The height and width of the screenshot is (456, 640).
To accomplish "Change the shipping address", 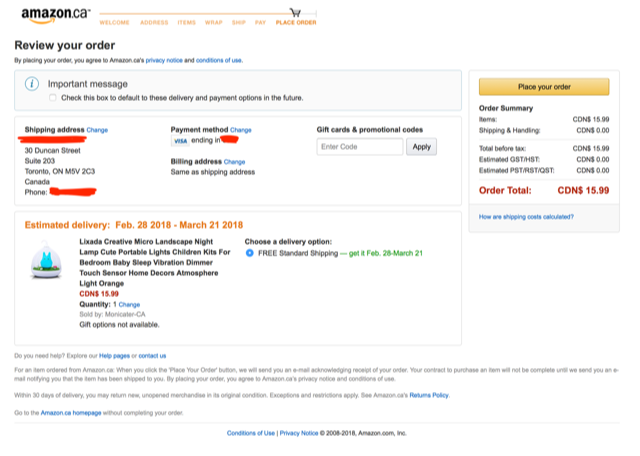I will (97, 130).
